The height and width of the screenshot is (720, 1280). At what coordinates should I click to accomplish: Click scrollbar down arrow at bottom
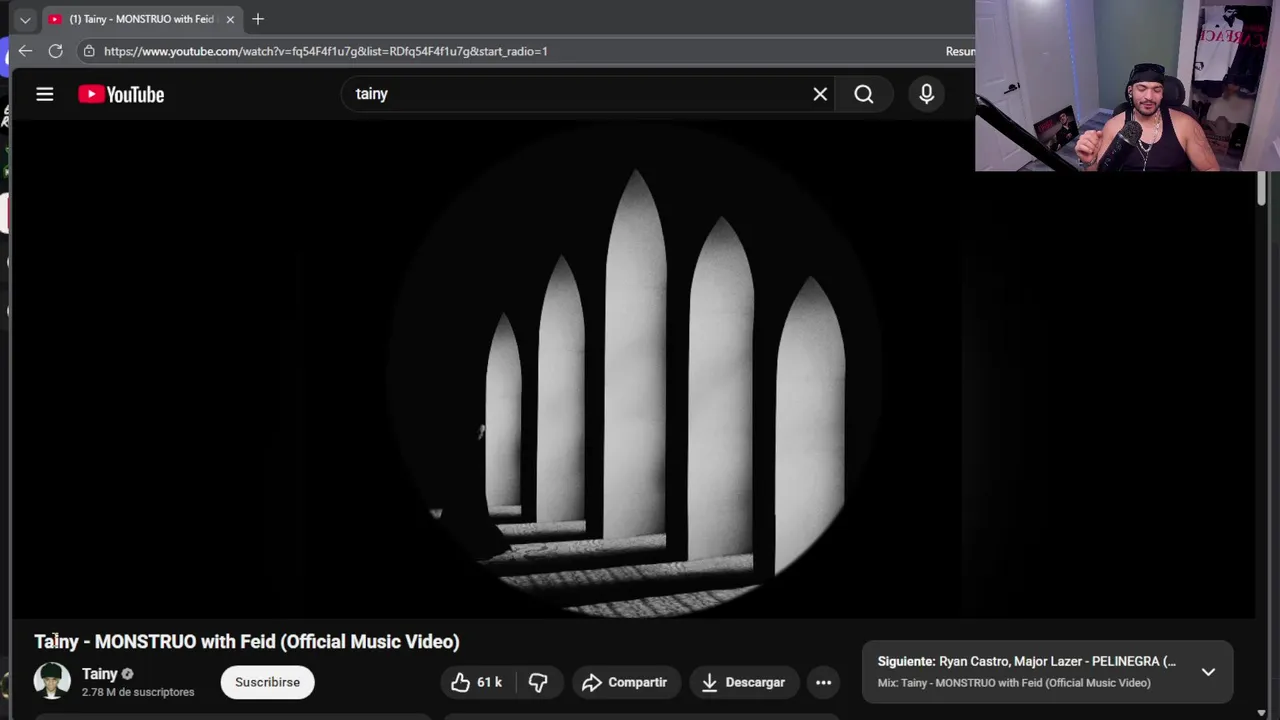(1262, 712)
